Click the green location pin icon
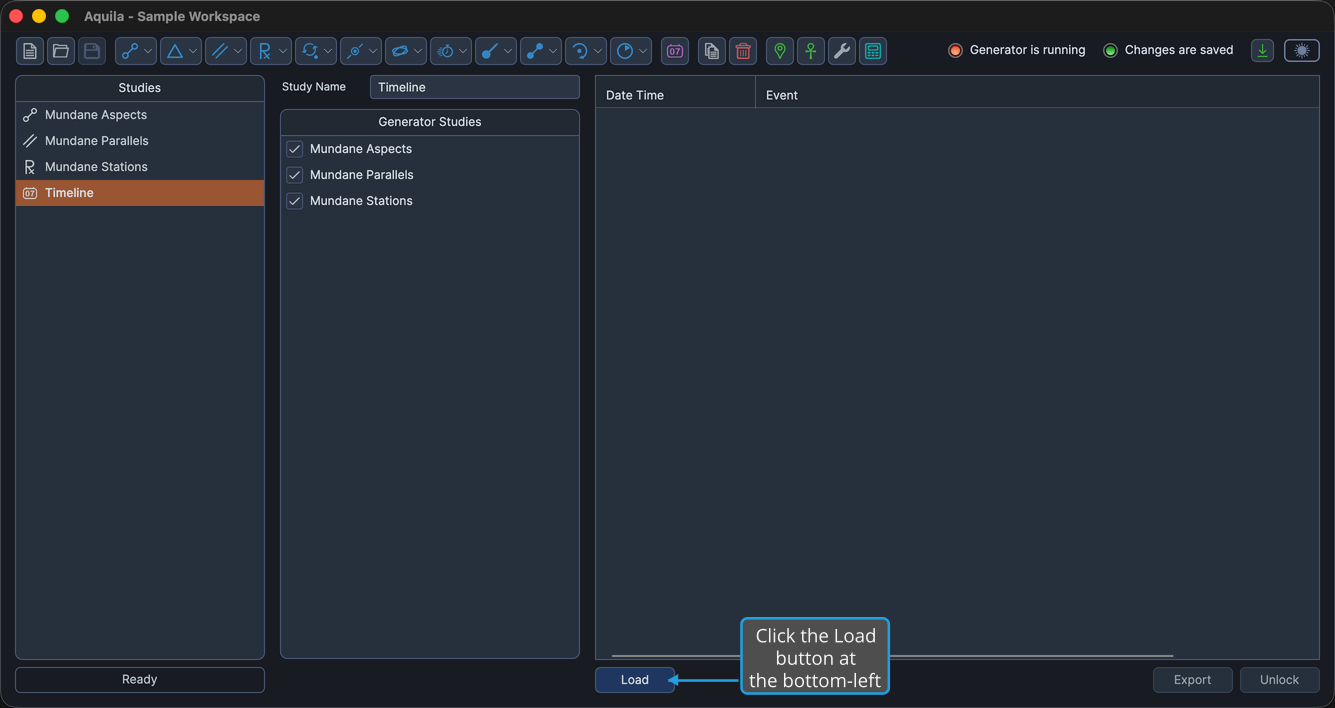This screenshot has width=1335, height=708. [780, 51]
